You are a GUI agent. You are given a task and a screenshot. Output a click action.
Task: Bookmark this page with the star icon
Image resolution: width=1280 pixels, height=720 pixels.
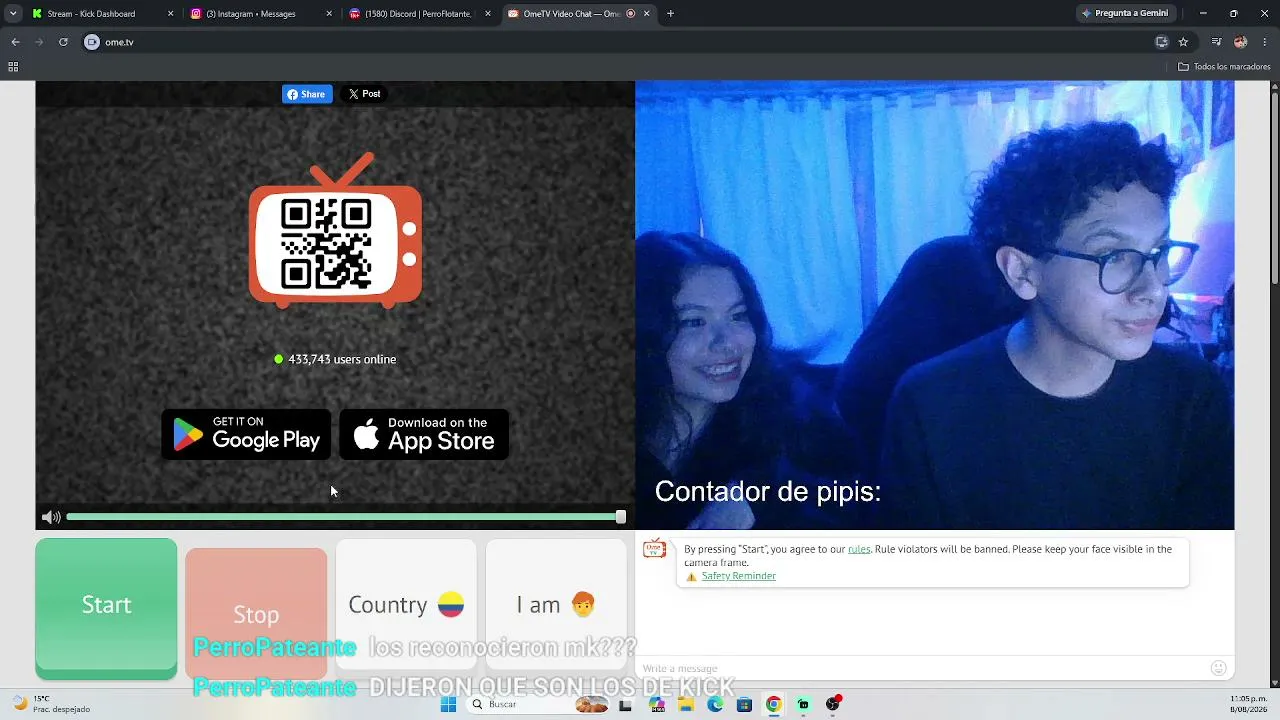[1183, 42]
